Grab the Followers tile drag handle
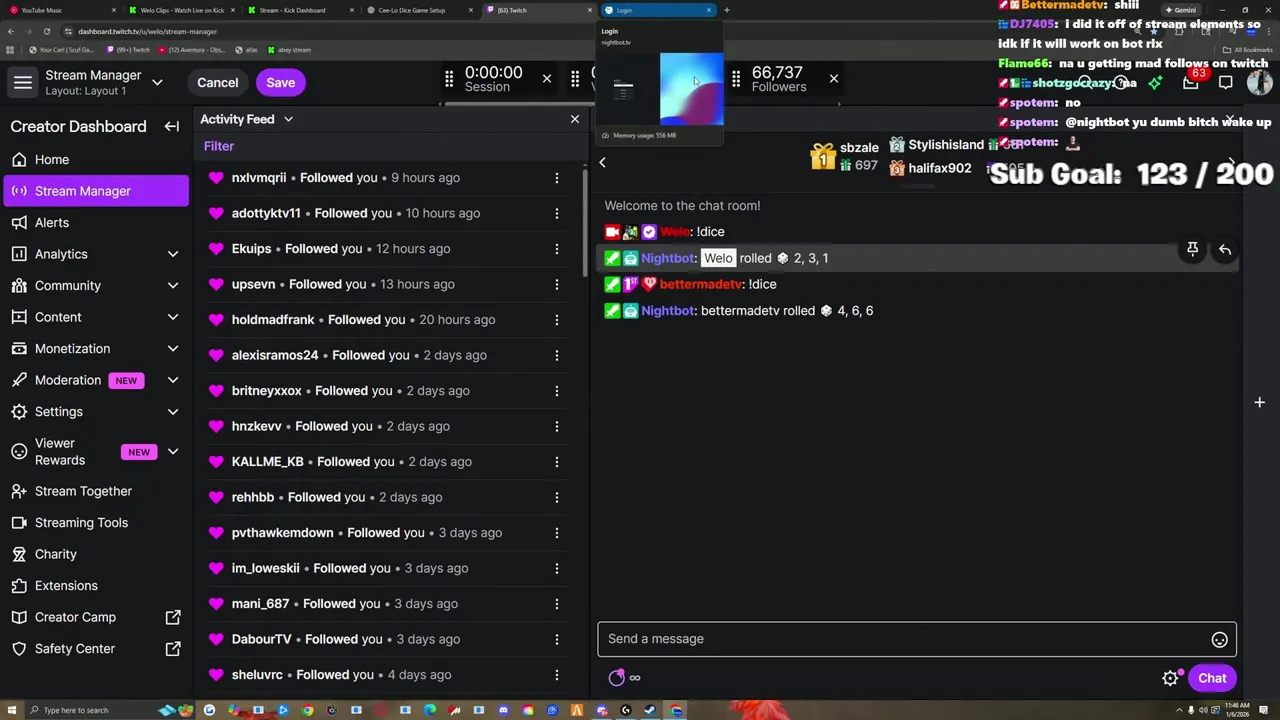The height and width of the screenshot is (720, 1280). click(x=736, y=79)
